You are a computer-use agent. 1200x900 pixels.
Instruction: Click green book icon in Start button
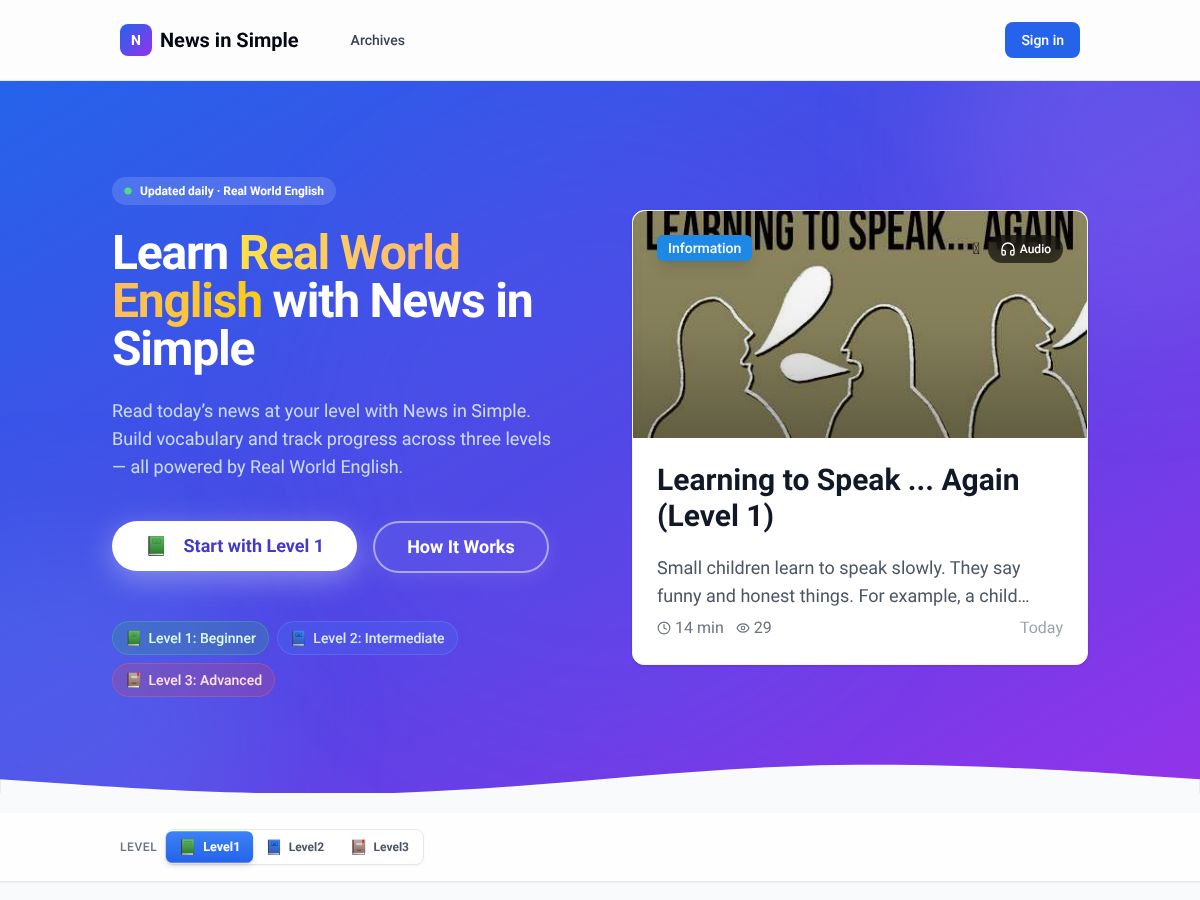pos(156,546)
